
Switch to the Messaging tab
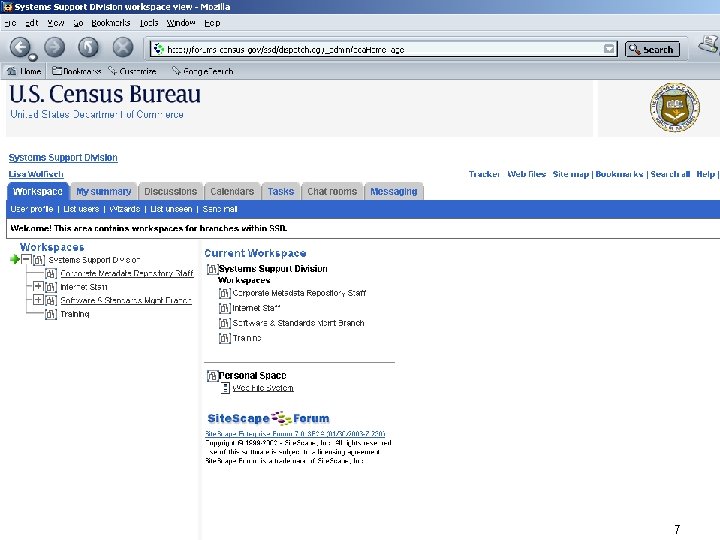click(394, 191)
